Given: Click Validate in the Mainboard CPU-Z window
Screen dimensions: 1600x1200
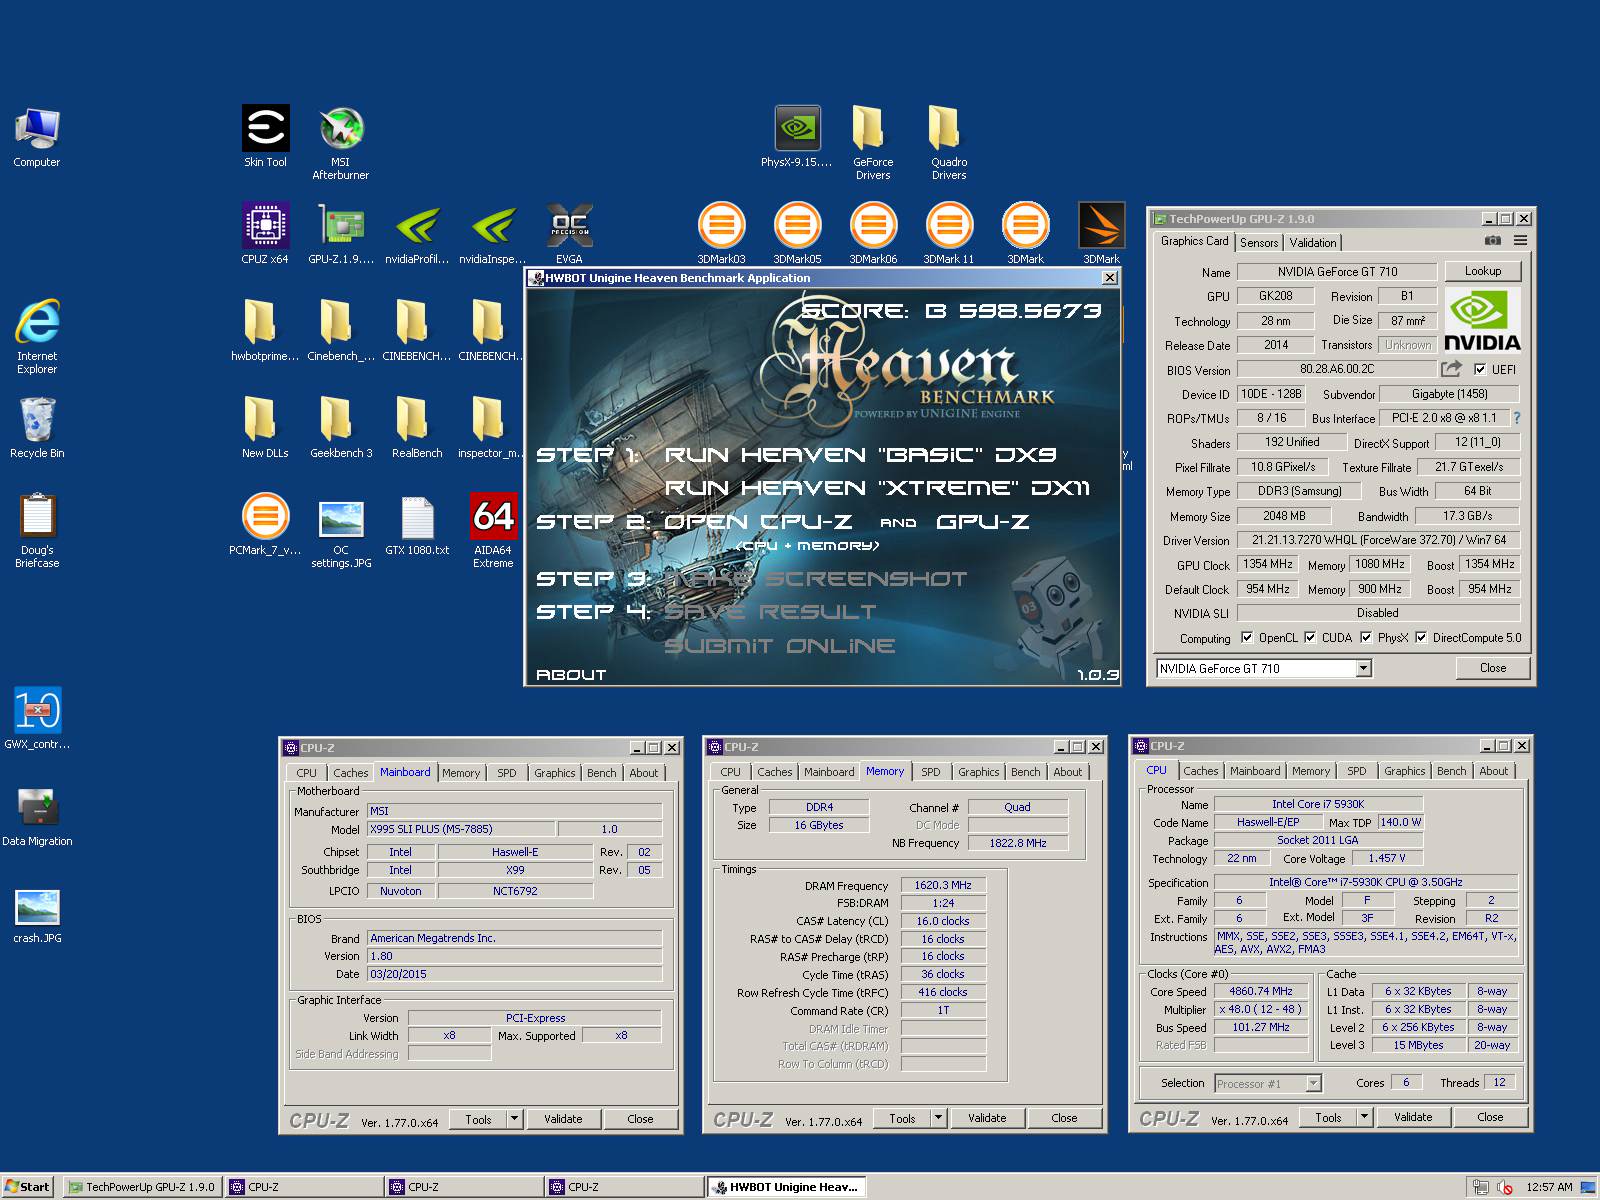Looking at the screenshot, I should point(563,1119).
